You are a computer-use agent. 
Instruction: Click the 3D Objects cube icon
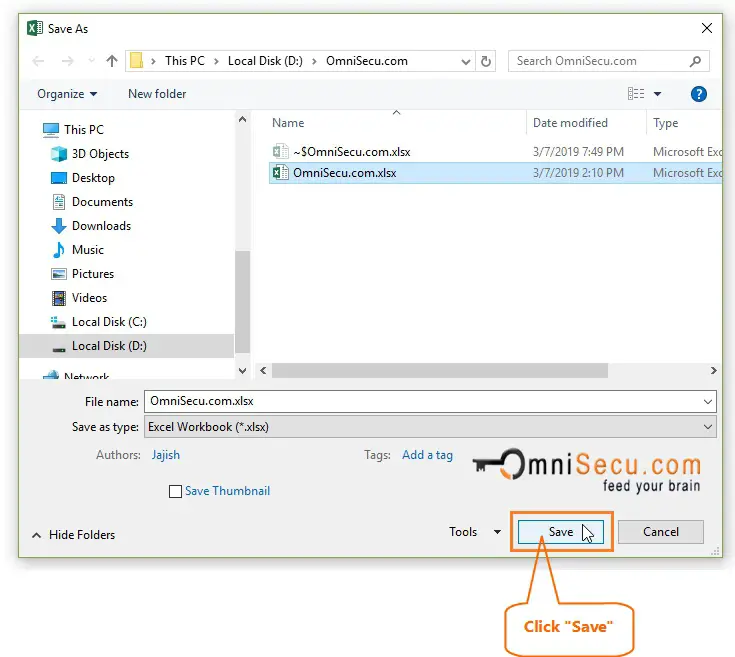59,154
